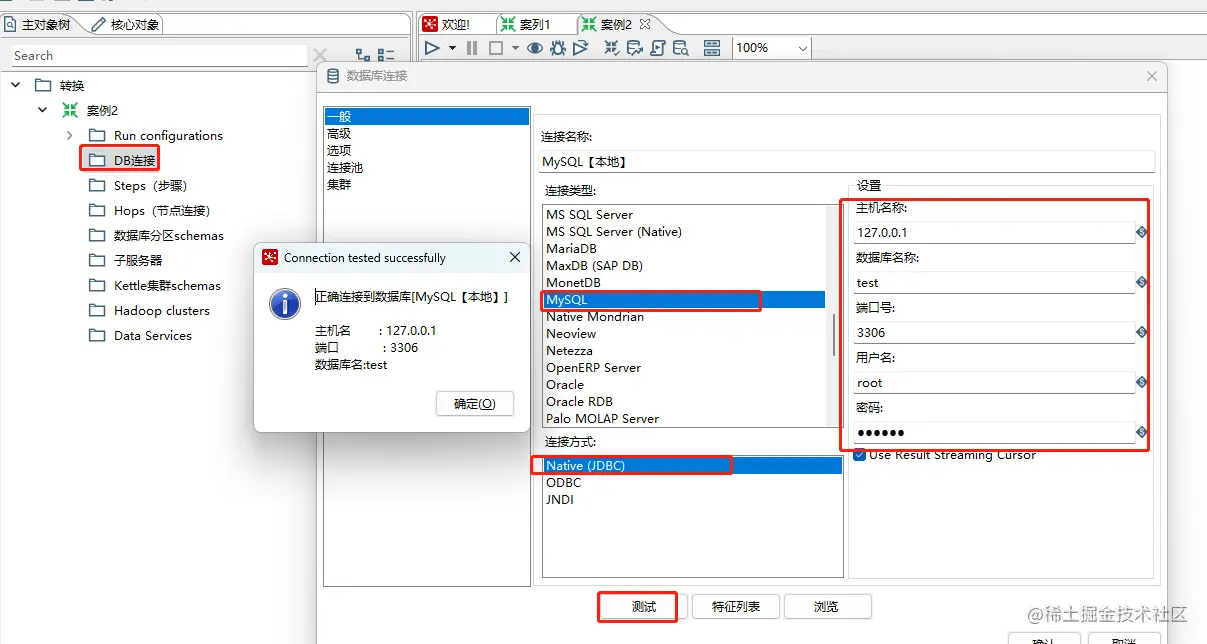The width and height of the screenshot is (1207, 644).
Task: Select the Steps（步骤） tree folder
Action: coord(138,185)
